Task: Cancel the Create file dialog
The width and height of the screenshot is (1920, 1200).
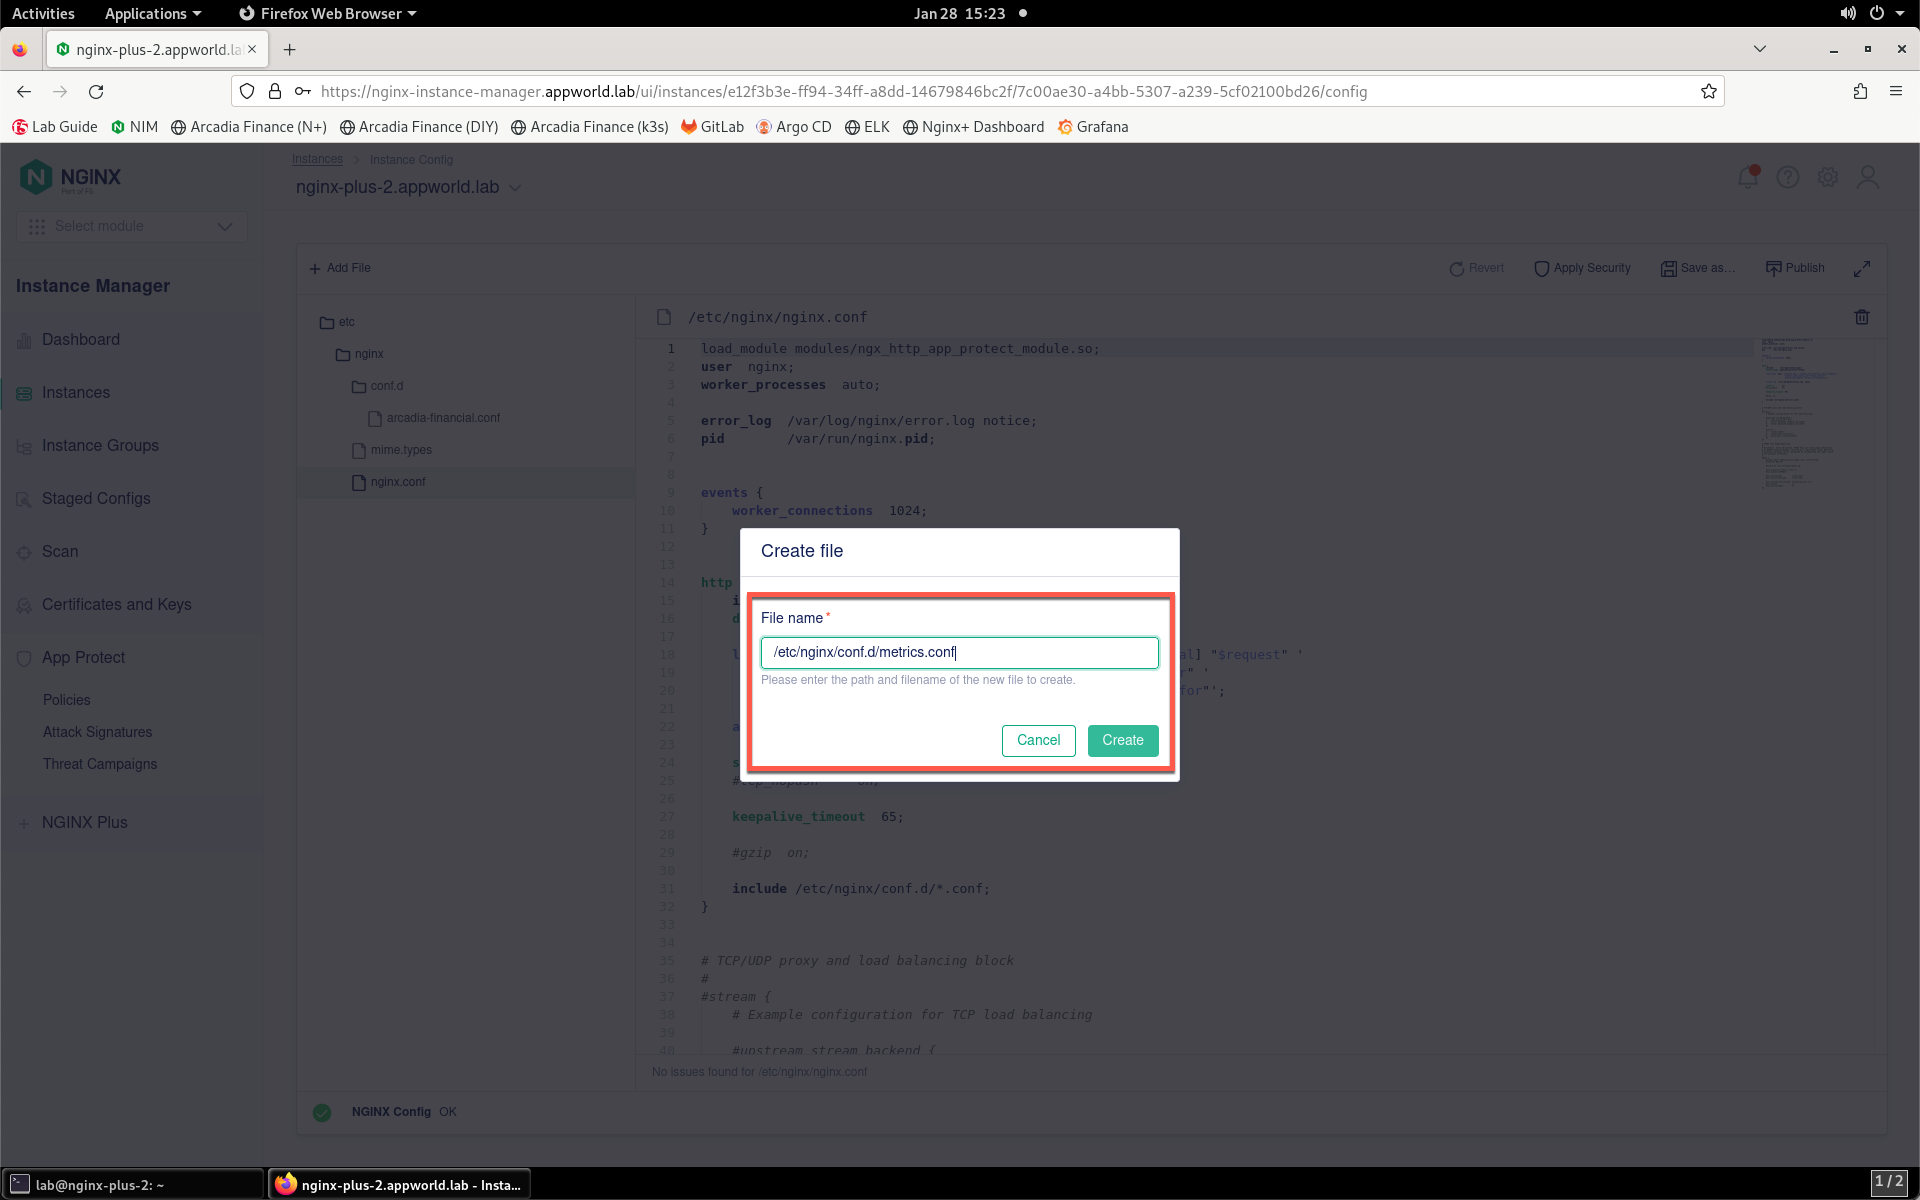Action: 1038,740
